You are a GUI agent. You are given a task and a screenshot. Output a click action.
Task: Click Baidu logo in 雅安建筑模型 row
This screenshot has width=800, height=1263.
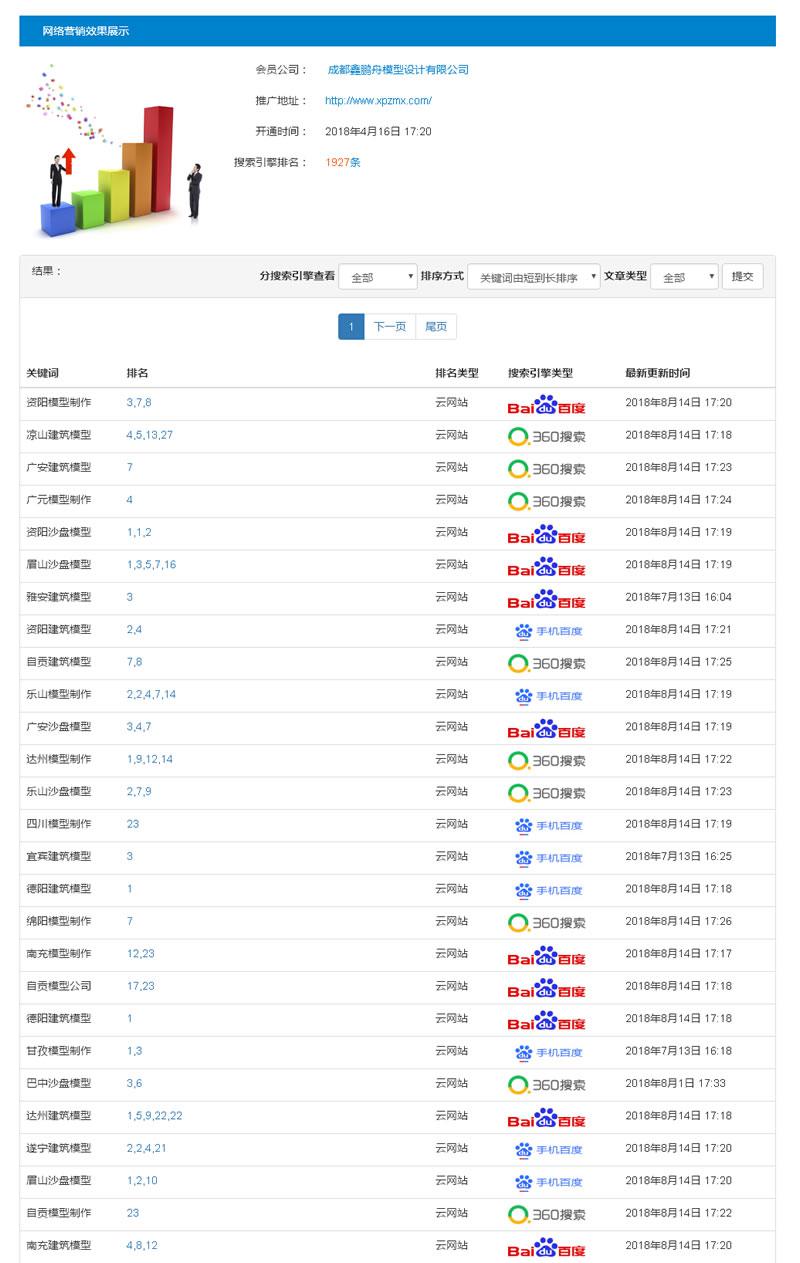point(546,599)
